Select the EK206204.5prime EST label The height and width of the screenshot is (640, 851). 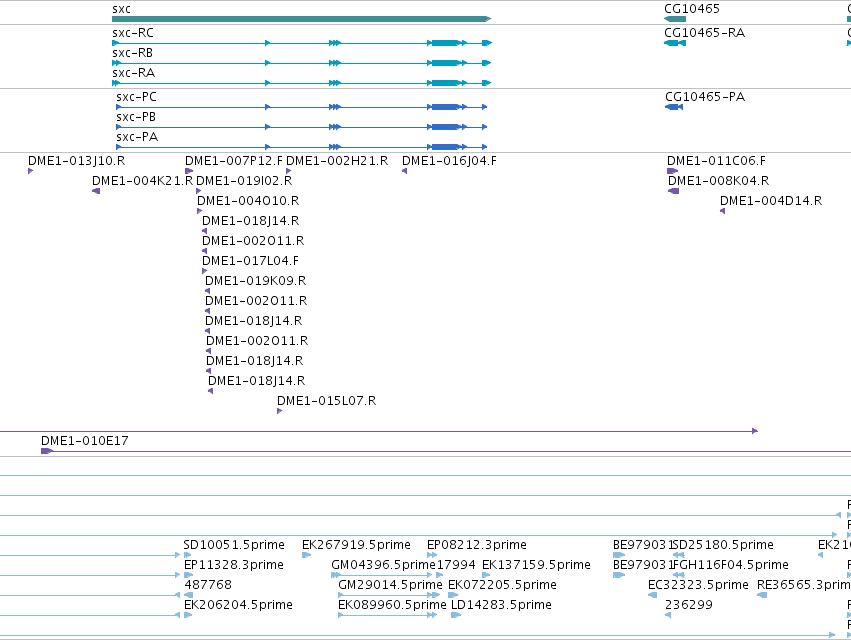[x=238, y=605]
